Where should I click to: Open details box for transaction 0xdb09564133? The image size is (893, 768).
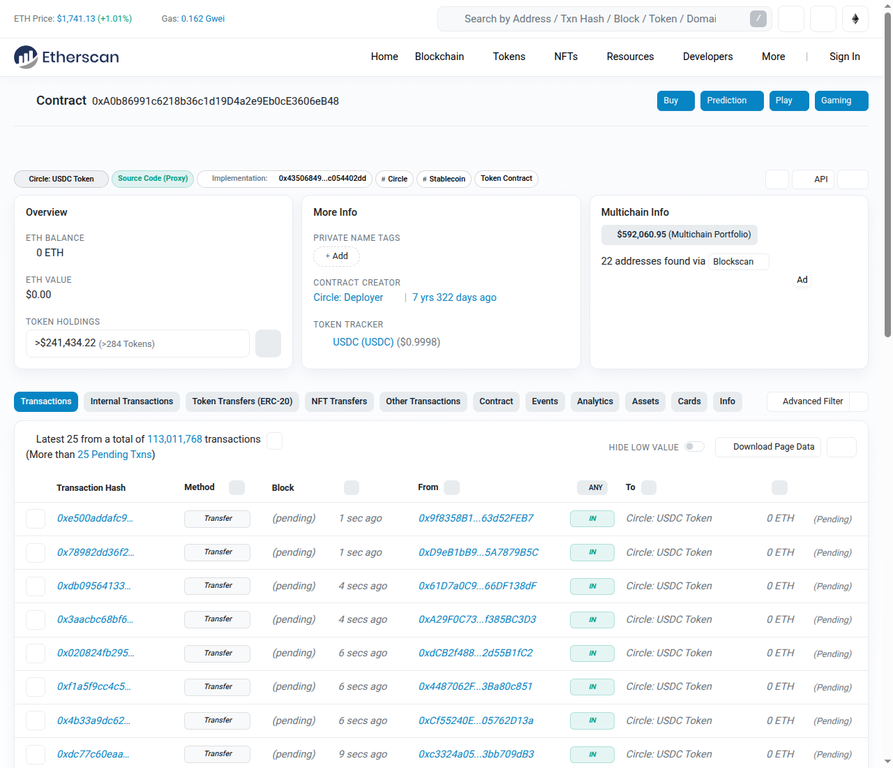[x=35, y=586]
